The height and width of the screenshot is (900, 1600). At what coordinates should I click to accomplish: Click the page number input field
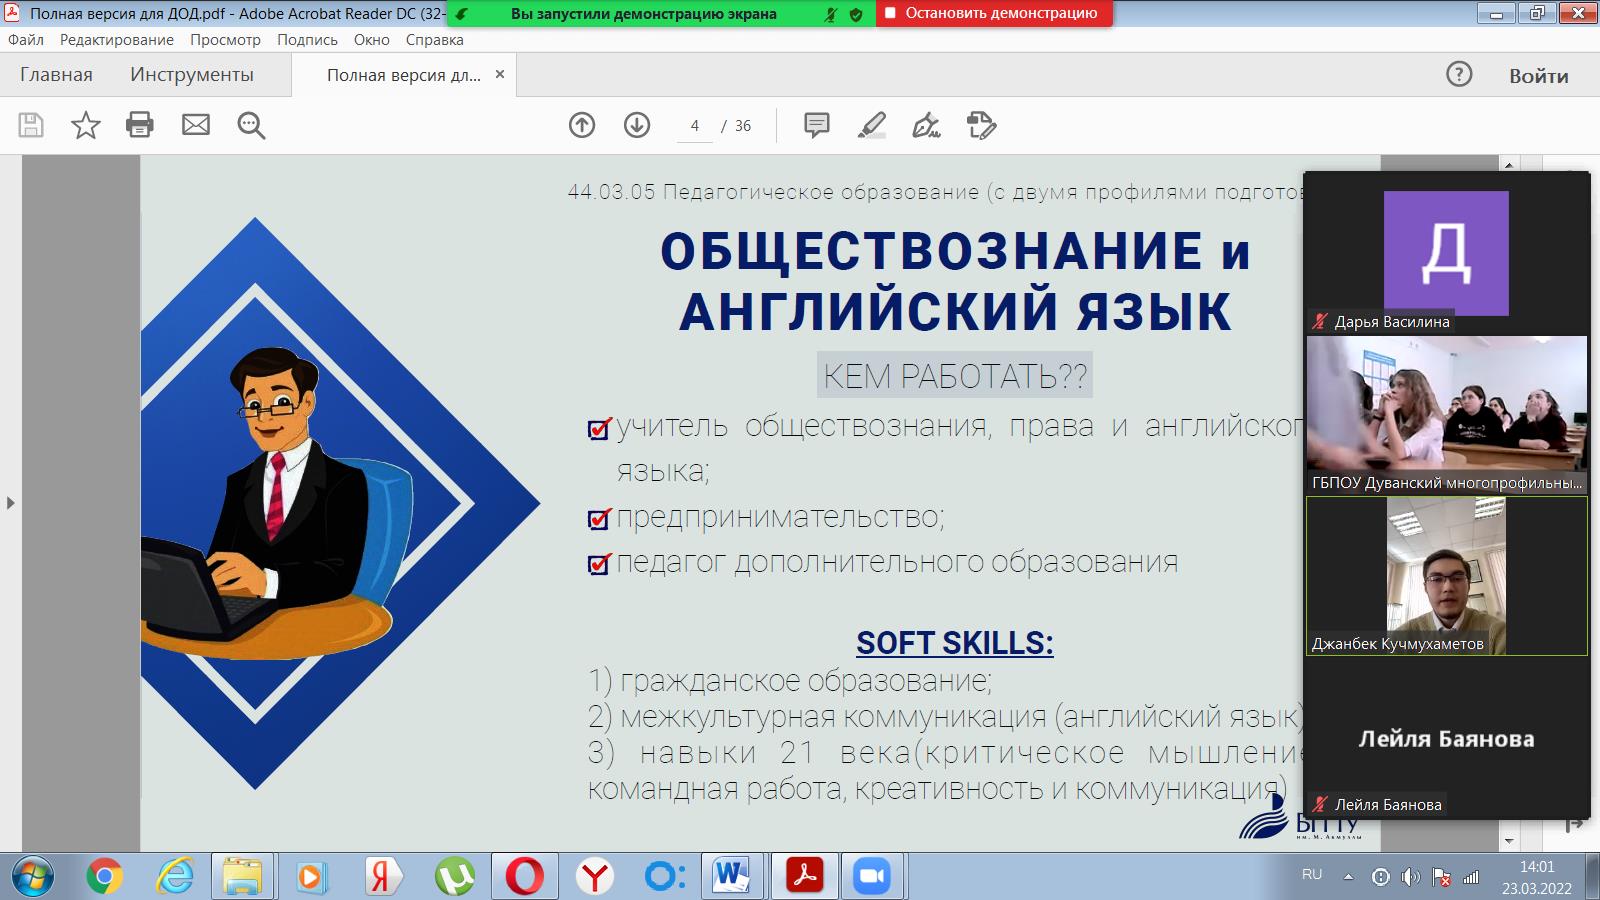(x=694, y=126)
